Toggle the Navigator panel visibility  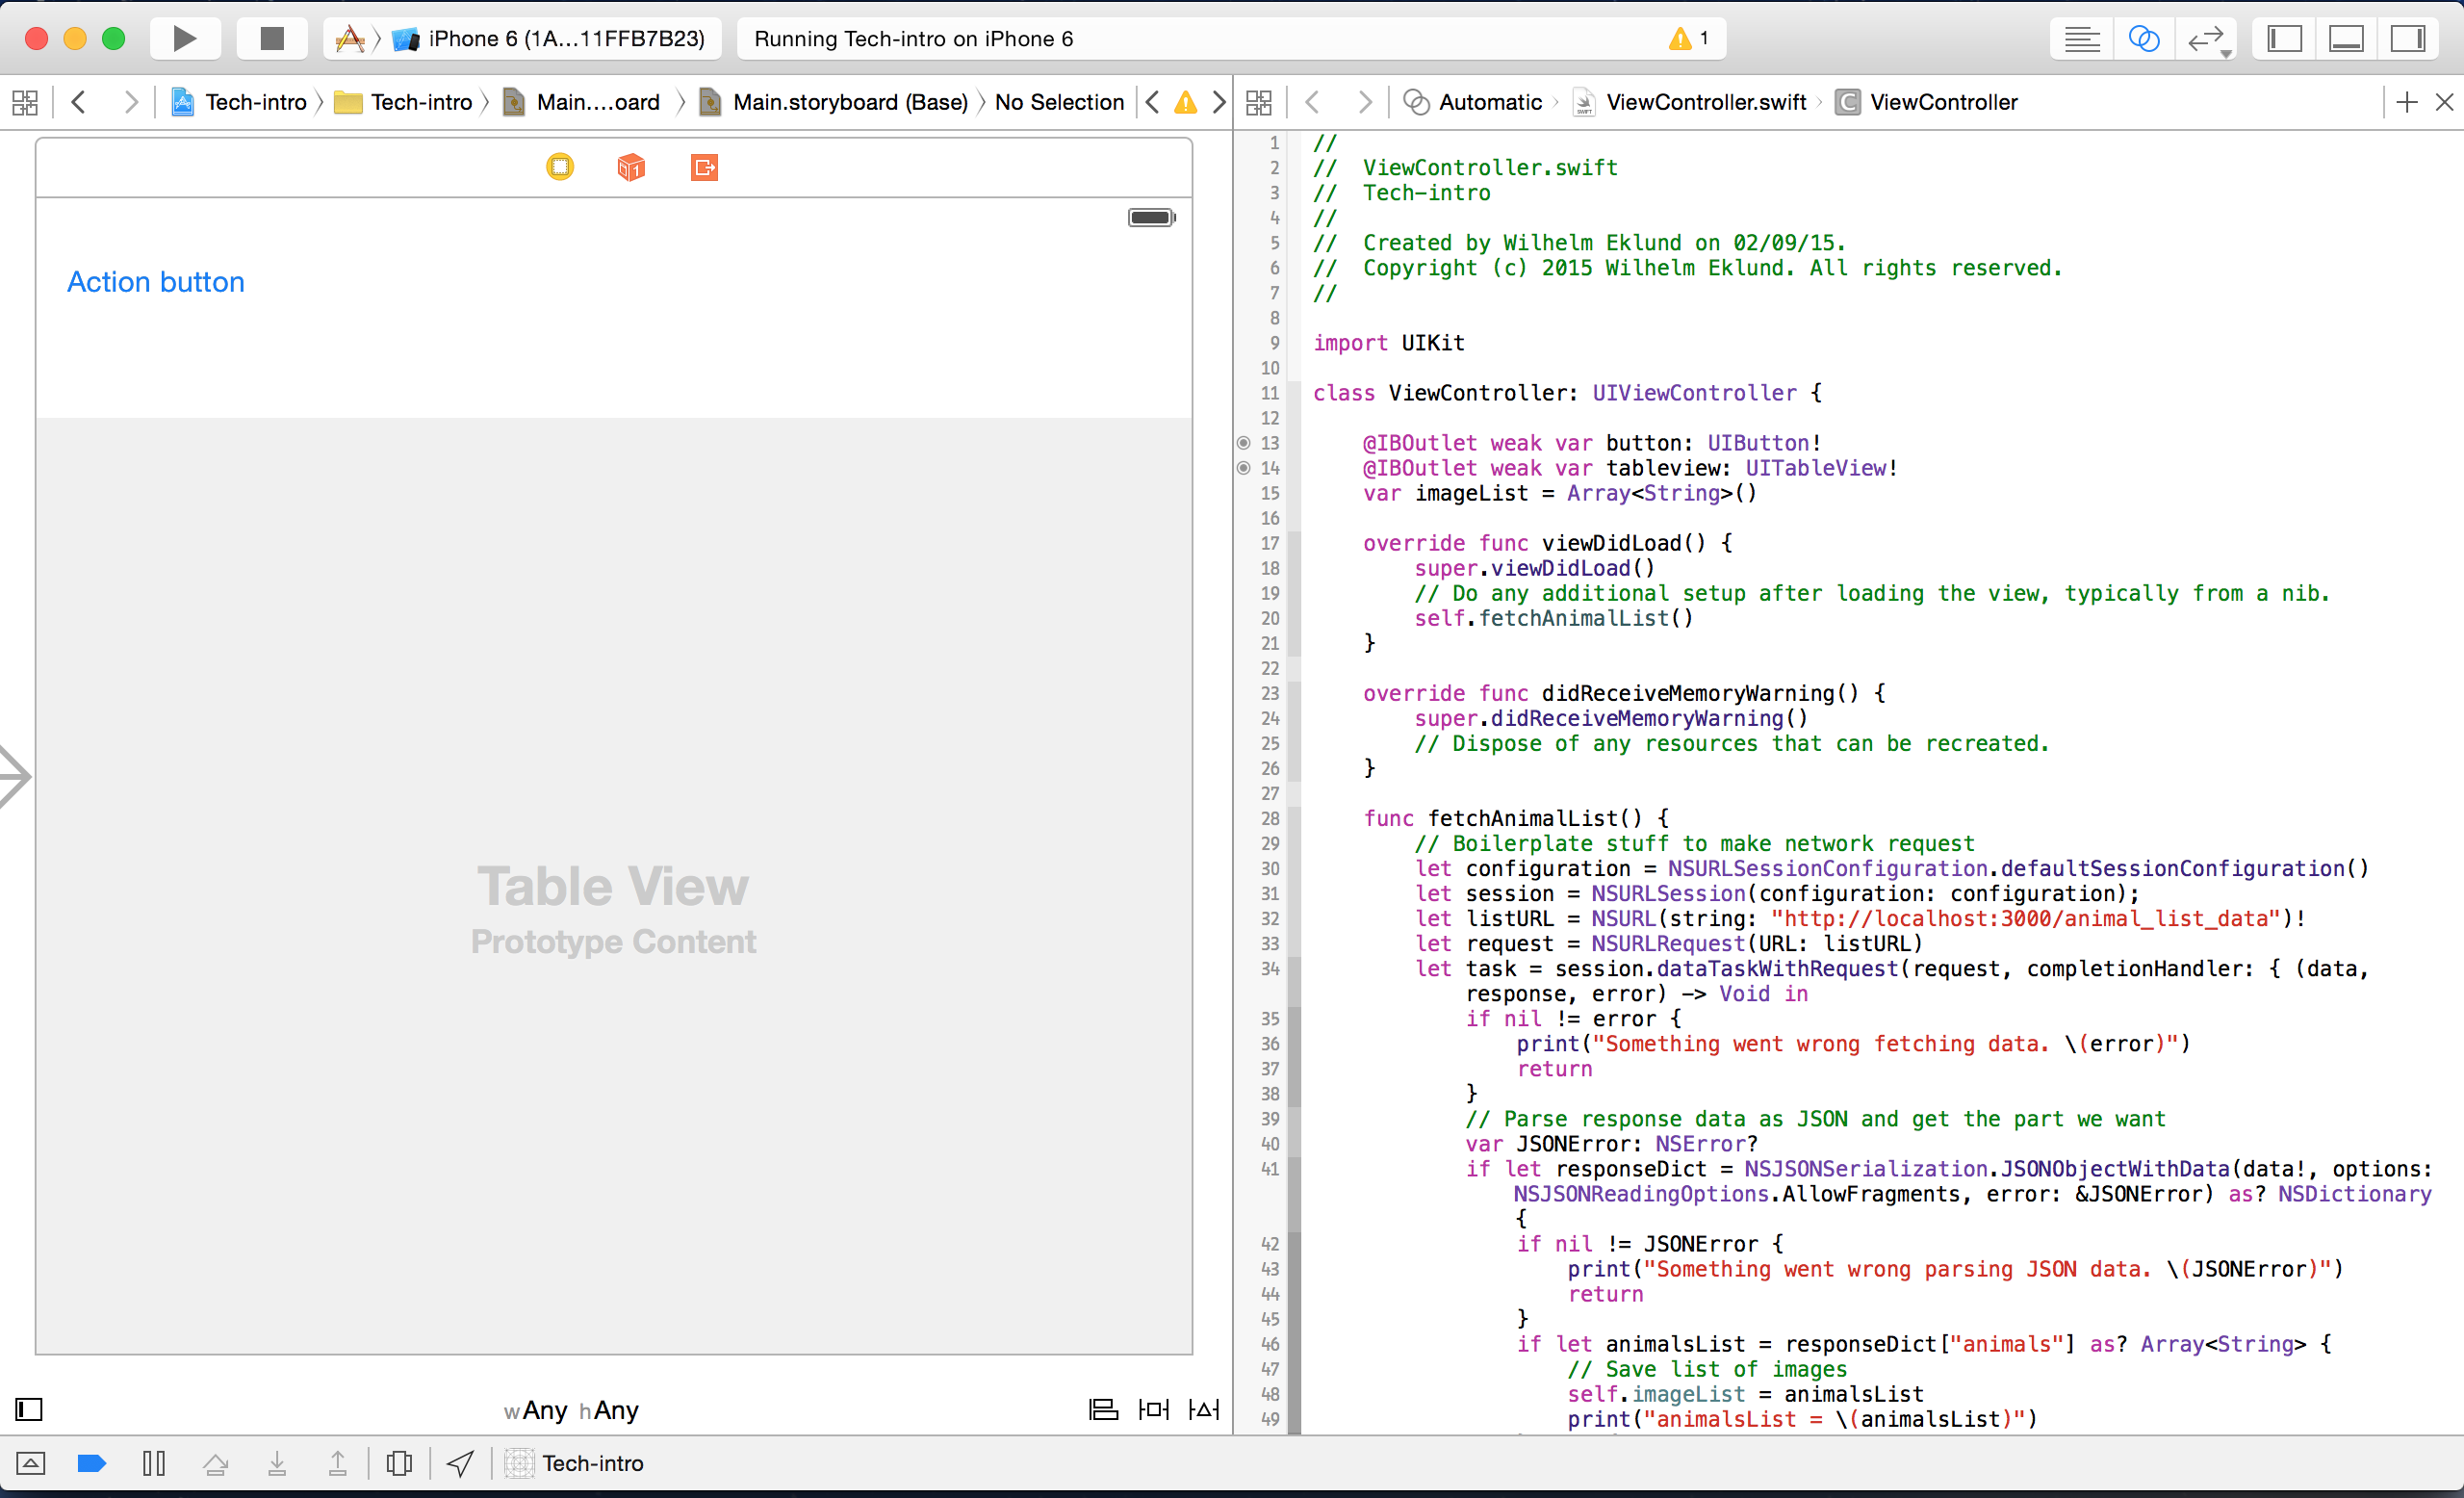click(x=2284, y=39)
